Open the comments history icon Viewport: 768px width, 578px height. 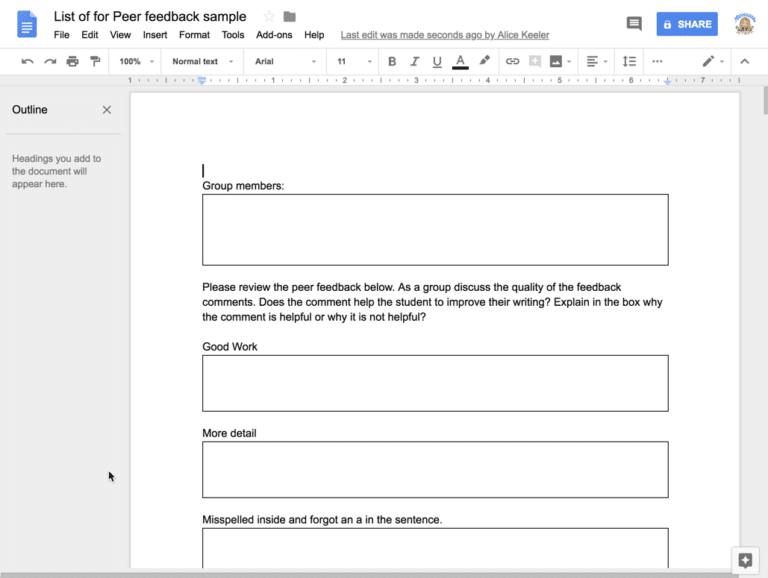pyautogui.click(x=634, y=24)
